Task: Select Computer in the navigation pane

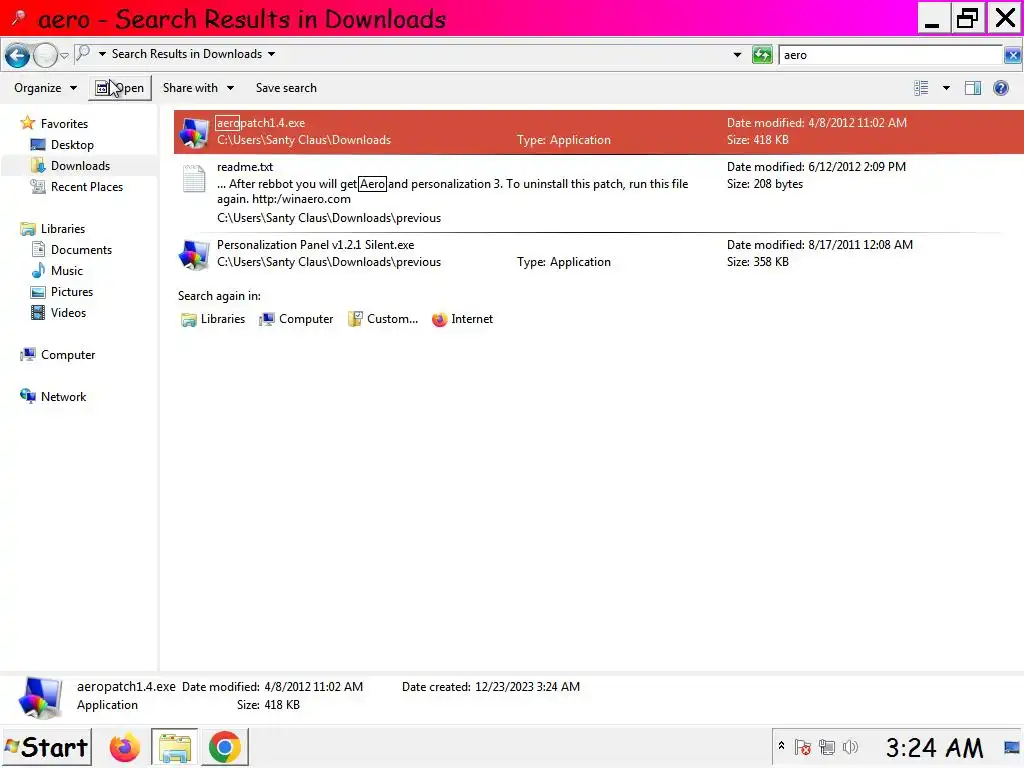Action: pyautogui.click(x=68, y=355)
